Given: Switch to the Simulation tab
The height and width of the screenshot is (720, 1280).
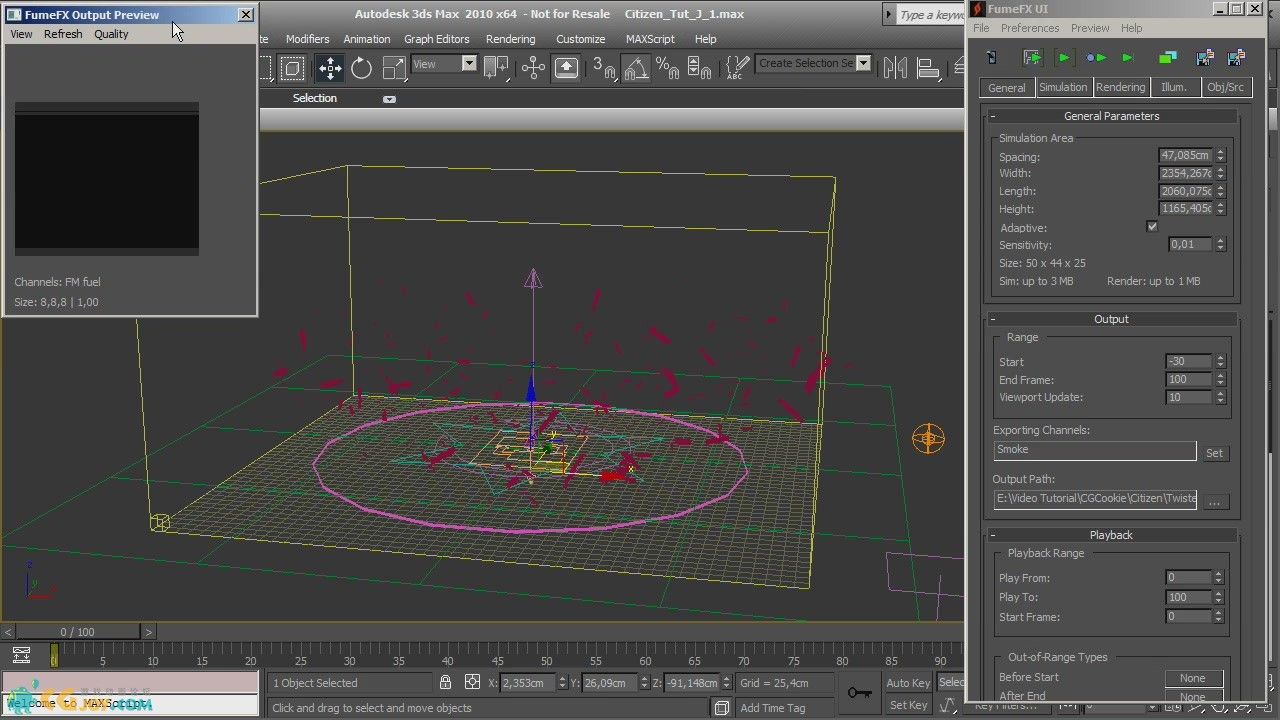Looking at the screenshot, I should (x=1062, y=87).
